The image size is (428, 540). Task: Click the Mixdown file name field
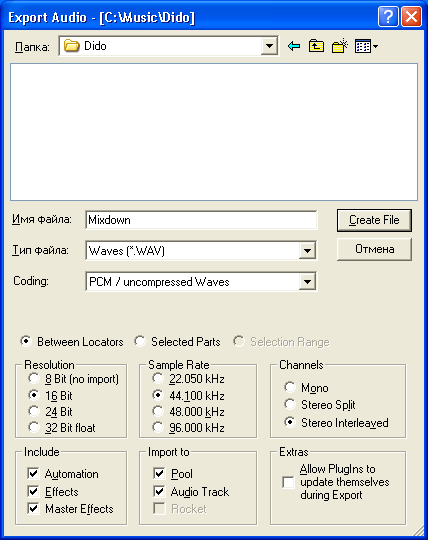click(x=201, y=220)
